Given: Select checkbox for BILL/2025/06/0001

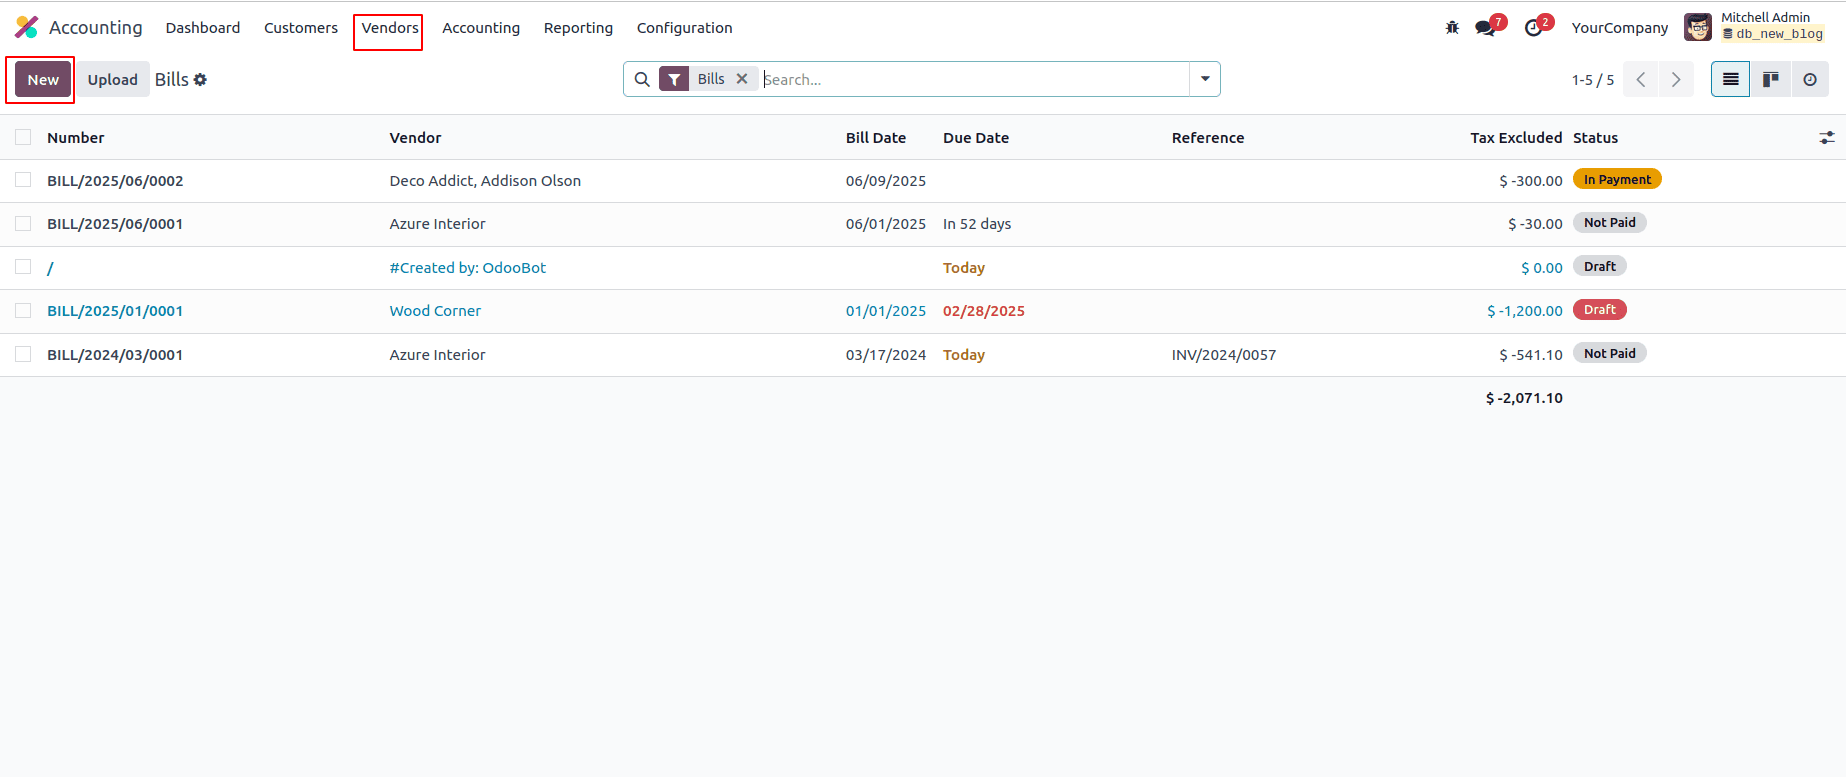Looking at the screenshot, I should tap(23, 224).
